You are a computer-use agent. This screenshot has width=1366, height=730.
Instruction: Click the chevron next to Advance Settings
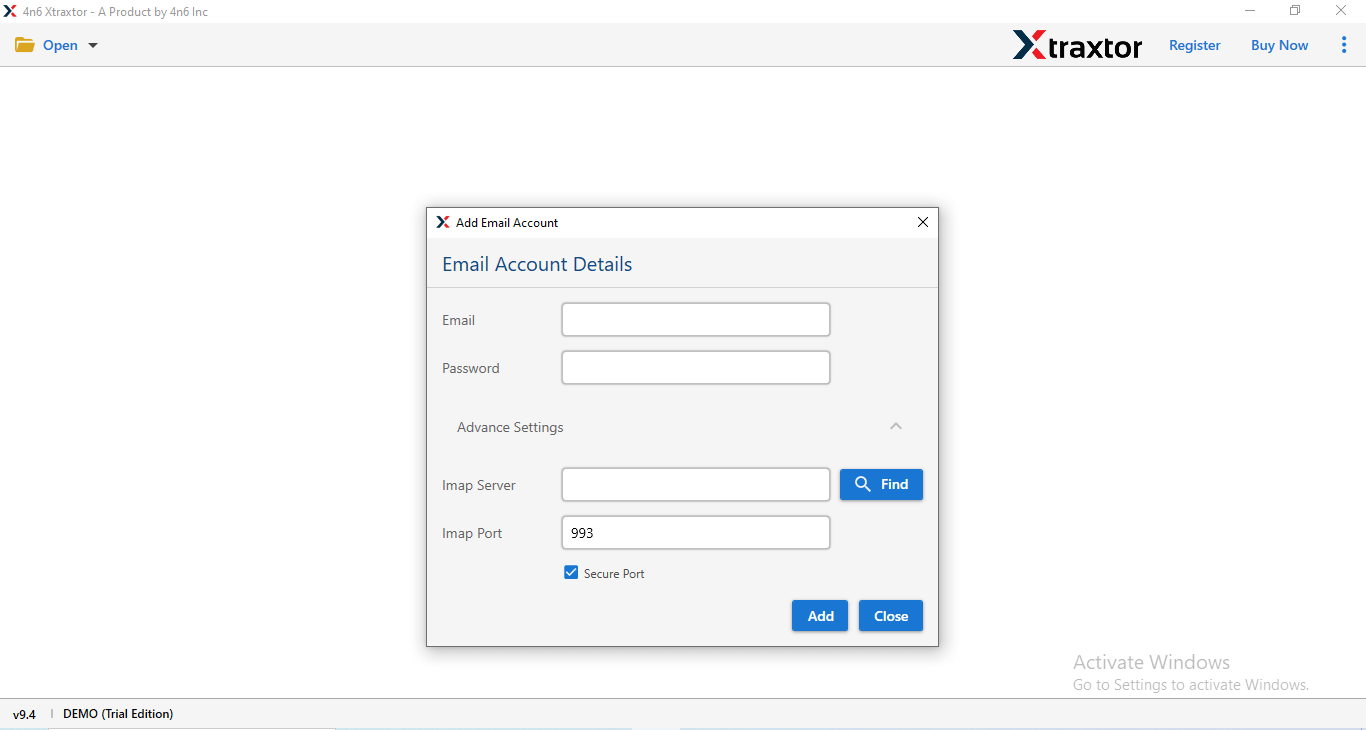[x=896, y=425]
